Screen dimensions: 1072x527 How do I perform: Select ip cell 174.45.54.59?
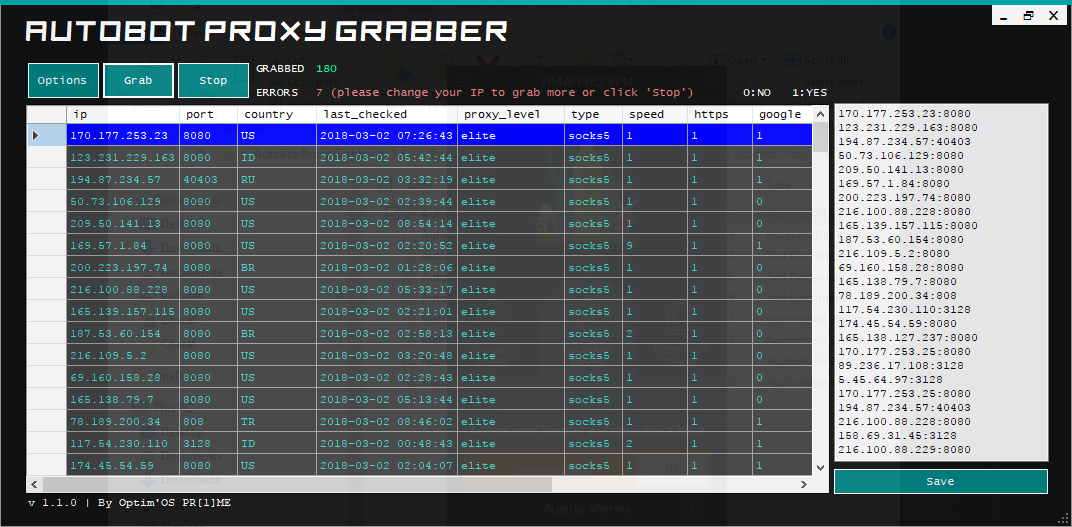[x=123, y=465]
